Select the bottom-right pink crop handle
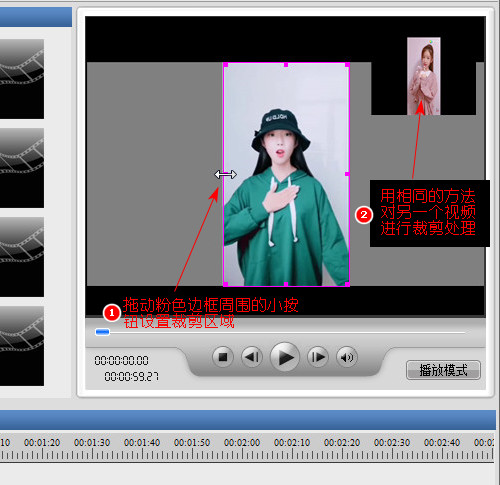 (347, 284)
